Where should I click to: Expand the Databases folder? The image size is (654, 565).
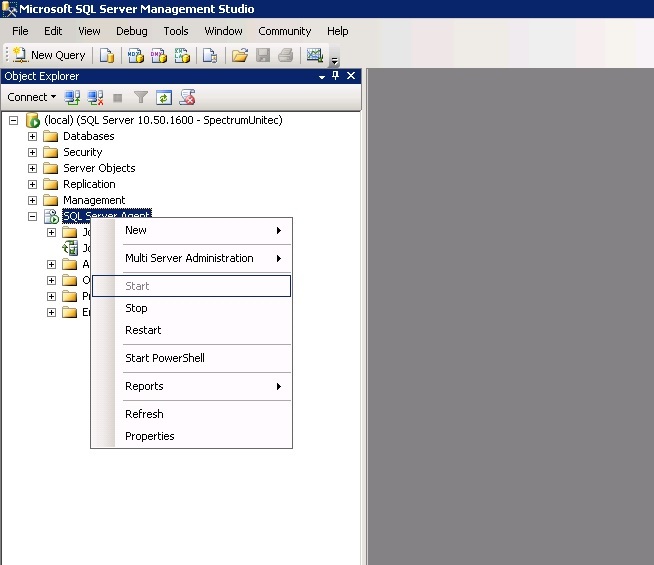tap(32, 136)
